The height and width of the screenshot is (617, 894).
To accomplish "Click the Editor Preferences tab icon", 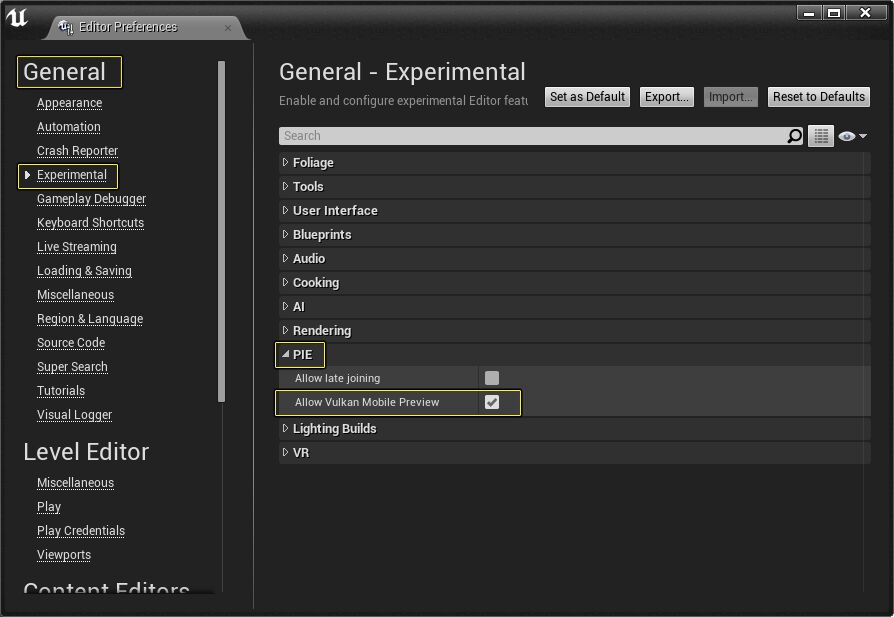I will point(65,27).
